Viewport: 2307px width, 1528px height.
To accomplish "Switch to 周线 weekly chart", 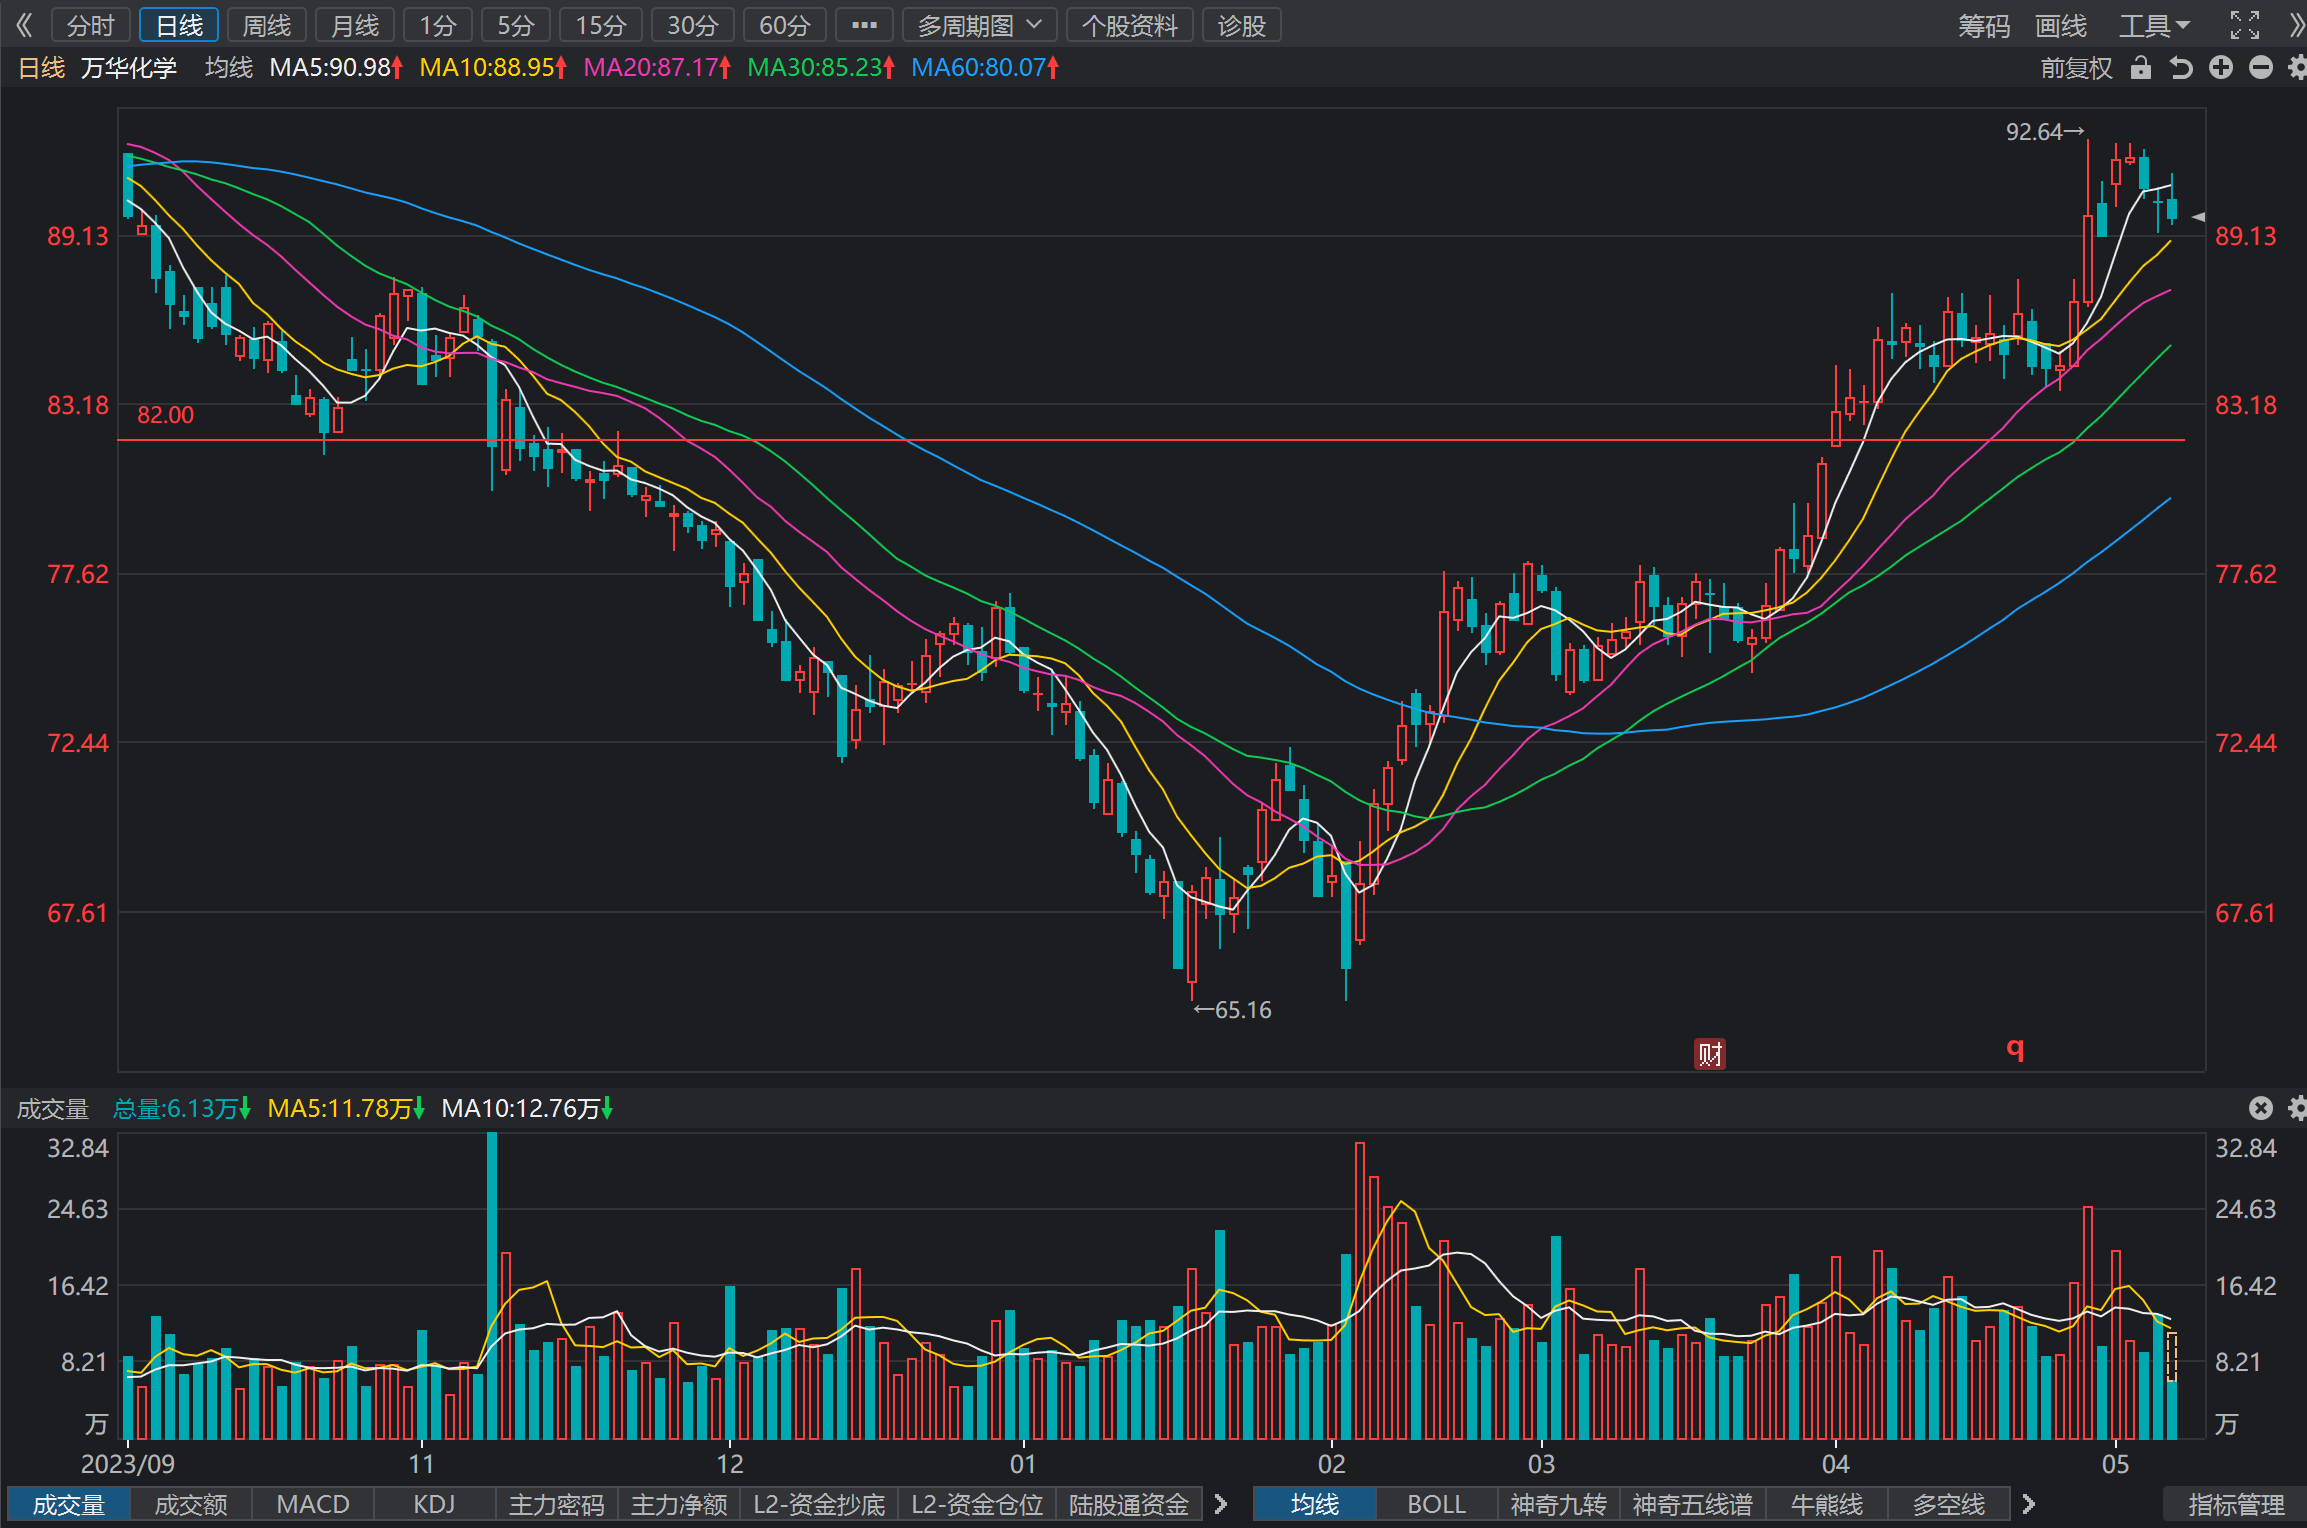I will click(267, 25).
